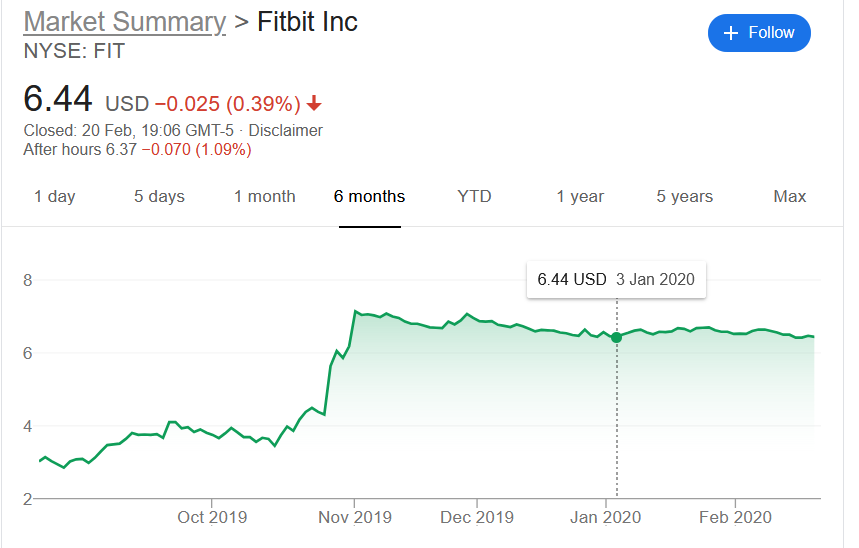Show the 1 year price chart
Screen dimensions: 859x548
pos(580,196)
